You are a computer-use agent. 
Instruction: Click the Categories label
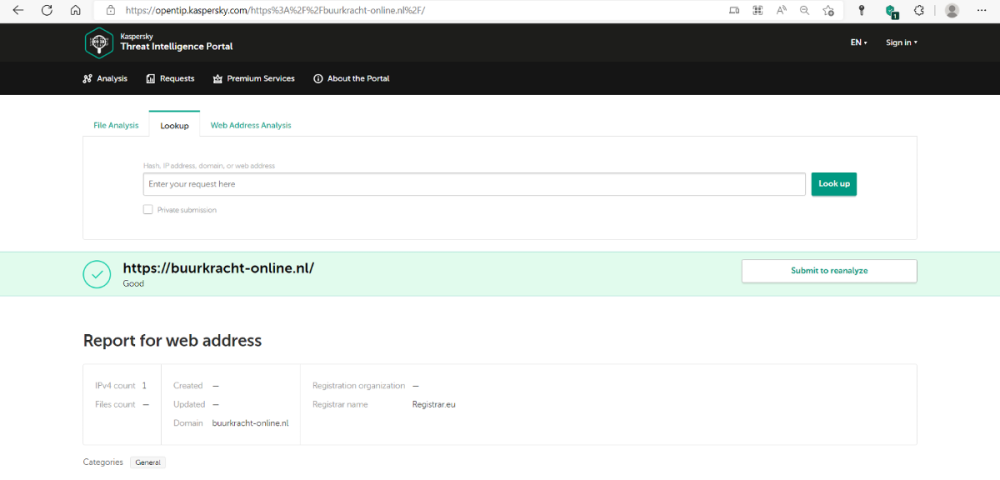point(103,462)
